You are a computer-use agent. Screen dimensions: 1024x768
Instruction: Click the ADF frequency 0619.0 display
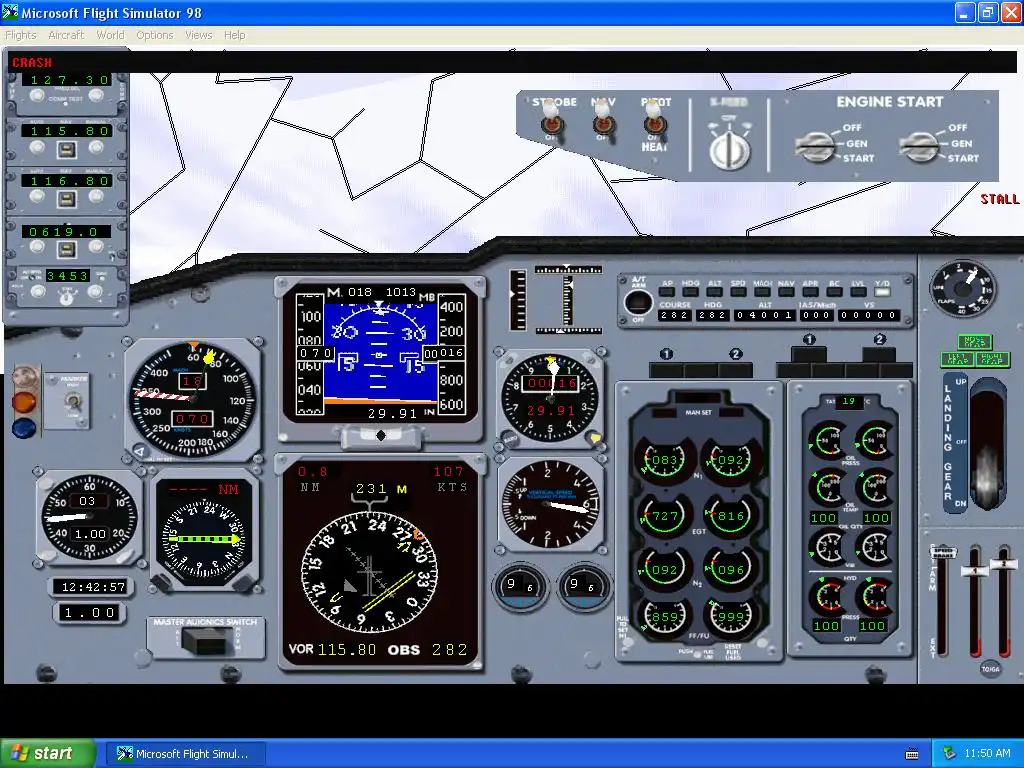(x=67, y=231)
